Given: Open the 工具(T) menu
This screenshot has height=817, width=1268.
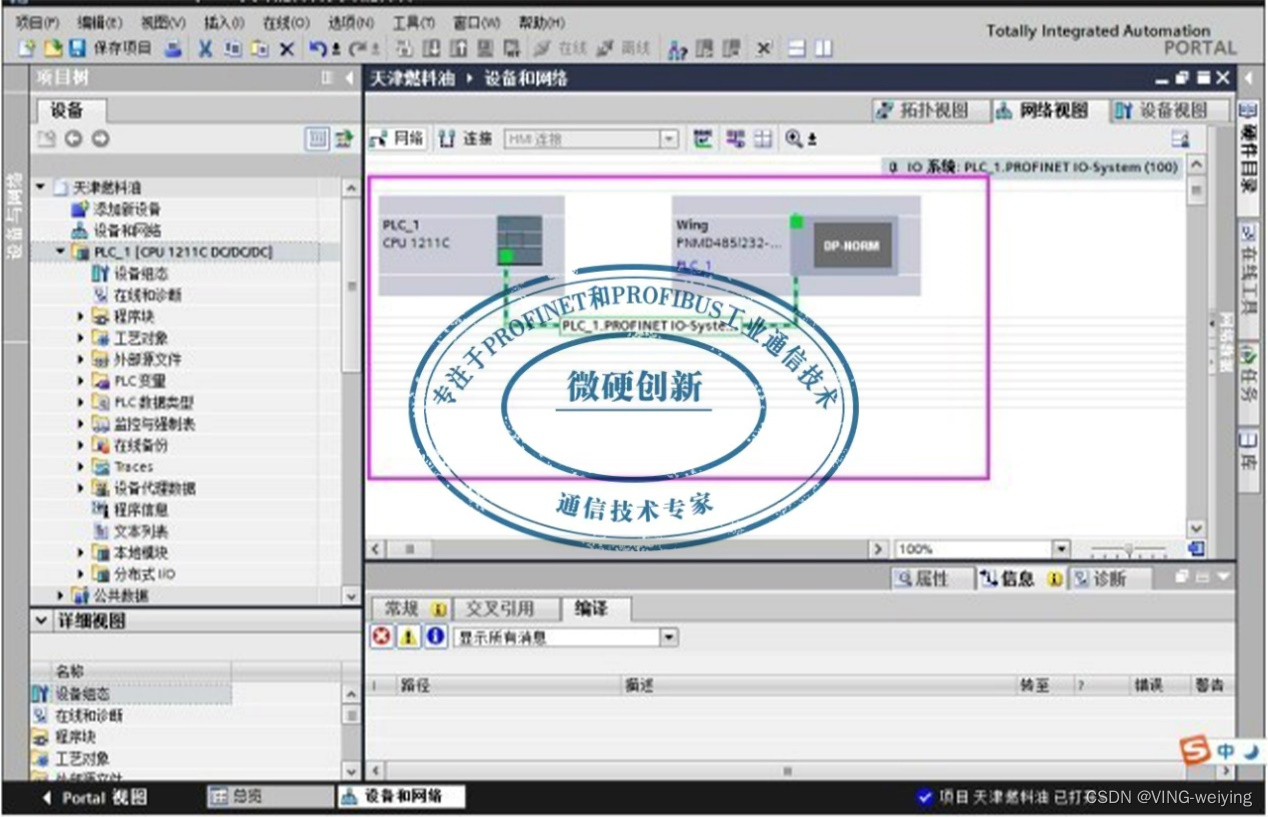Looking at the screenshot, I should coord(414,22).
